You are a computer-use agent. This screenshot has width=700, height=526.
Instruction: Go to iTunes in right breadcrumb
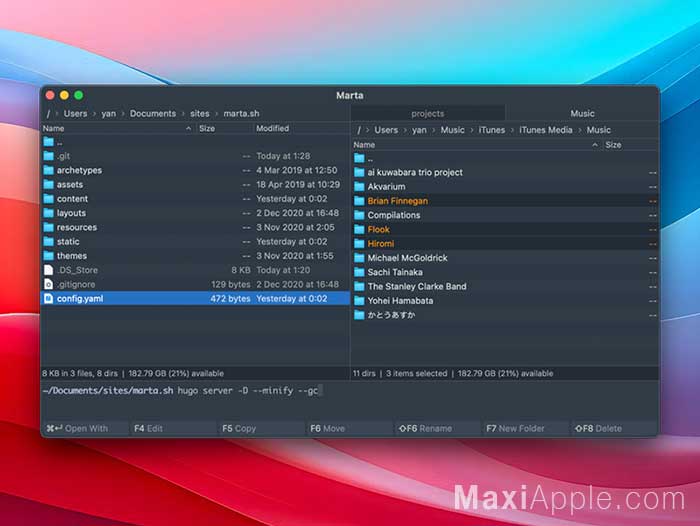(x=492, y=130)
